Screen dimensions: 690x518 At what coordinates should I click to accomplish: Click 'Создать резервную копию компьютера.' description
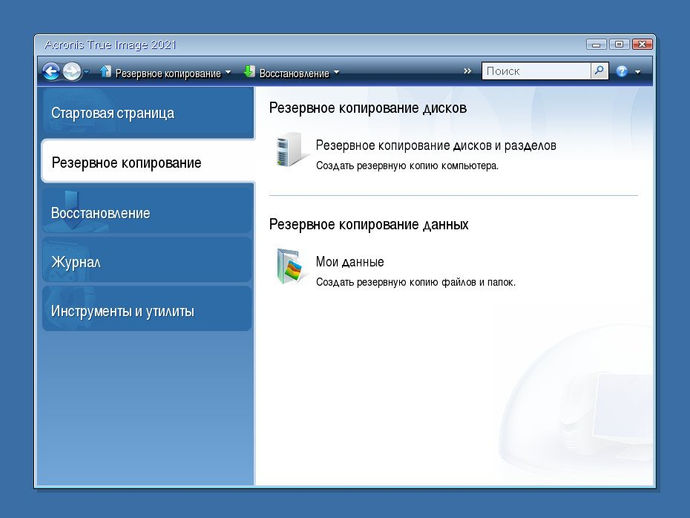click(407, 166)
